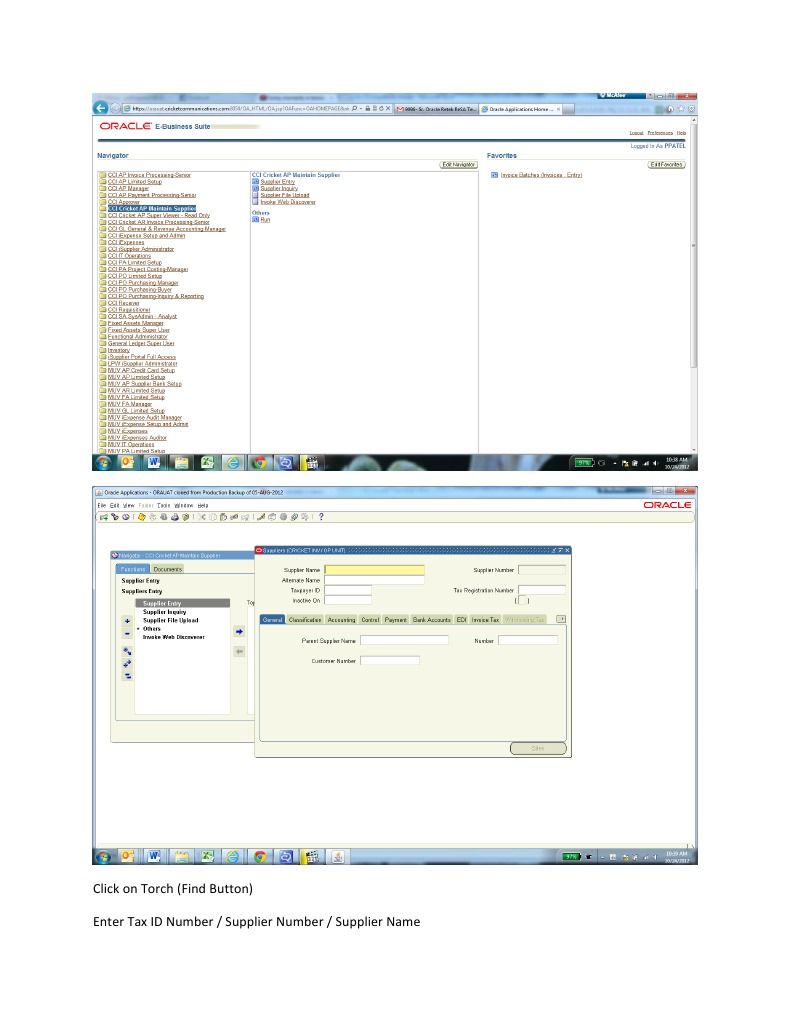The height and width of the screenshot is (1023, 791).
Task: Switch to the Classification tab
Action: tap(305, 620)
